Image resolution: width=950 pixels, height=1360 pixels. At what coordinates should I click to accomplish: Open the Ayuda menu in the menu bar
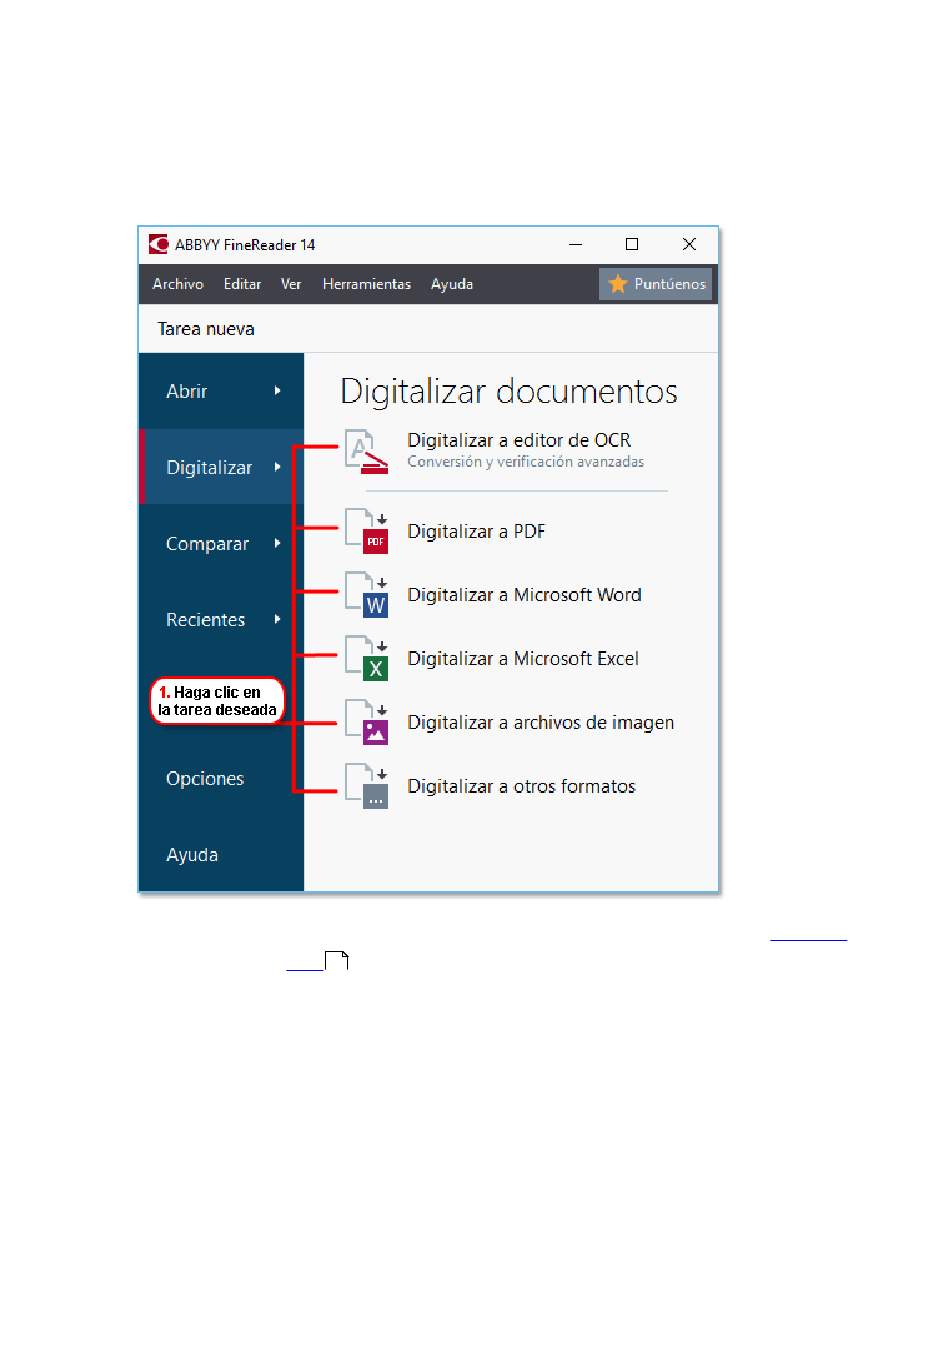tap(452, 284)
